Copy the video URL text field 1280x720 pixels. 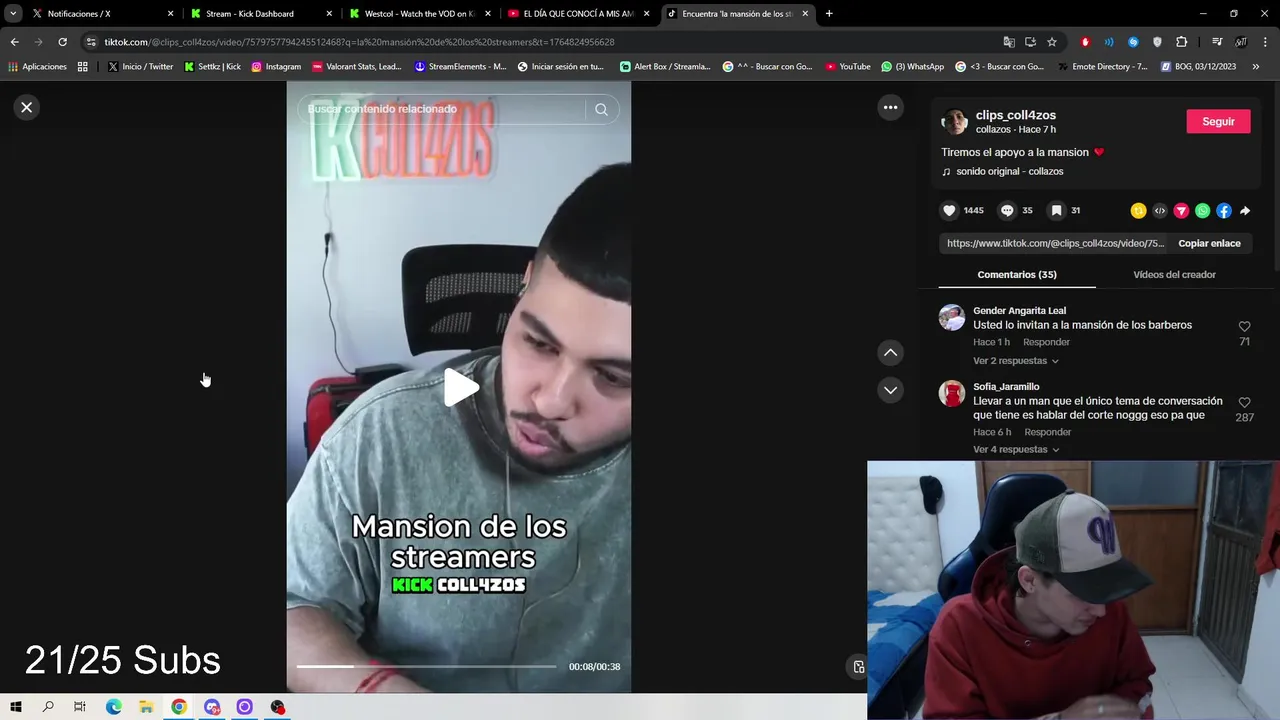tap(1055, 243)
